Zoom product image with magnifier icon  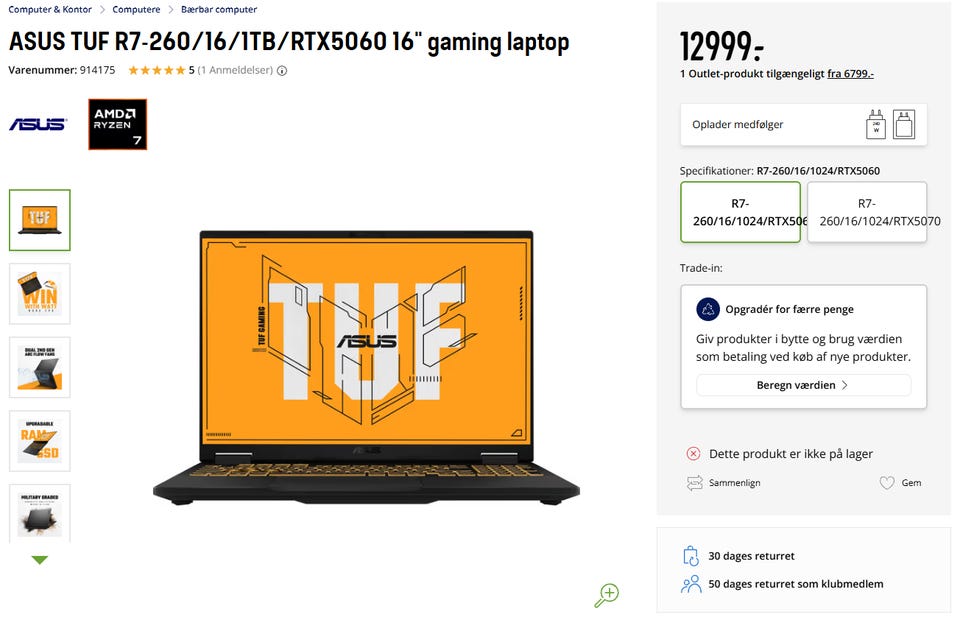pyautogui.click(x=607, y=595)
